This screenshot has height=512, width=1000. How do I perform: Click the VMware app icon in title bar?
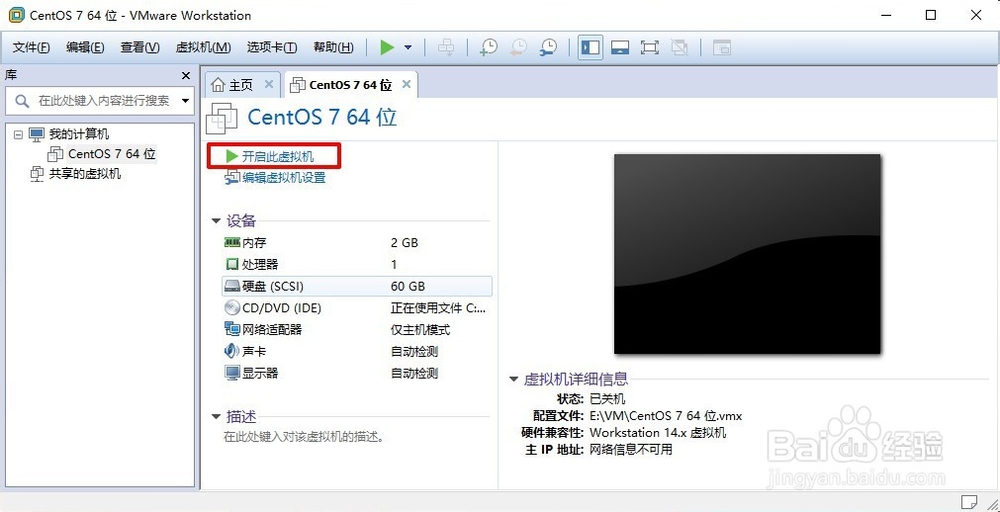(17, 15)
